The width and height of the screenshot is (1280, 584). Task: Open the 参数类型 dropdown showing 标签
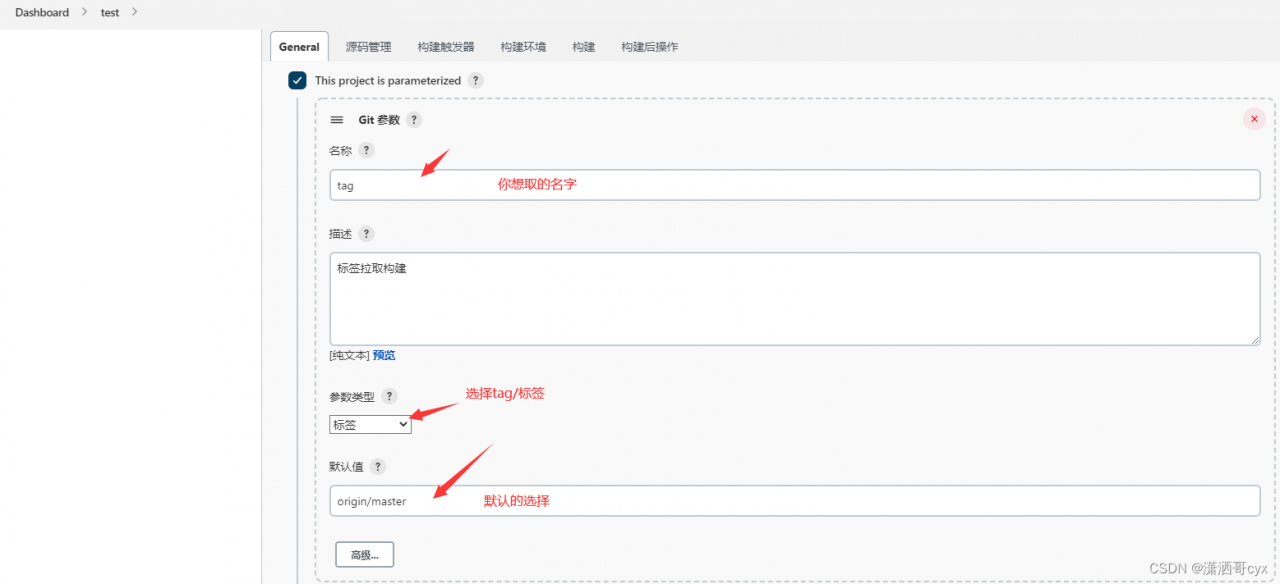[370, 424]
